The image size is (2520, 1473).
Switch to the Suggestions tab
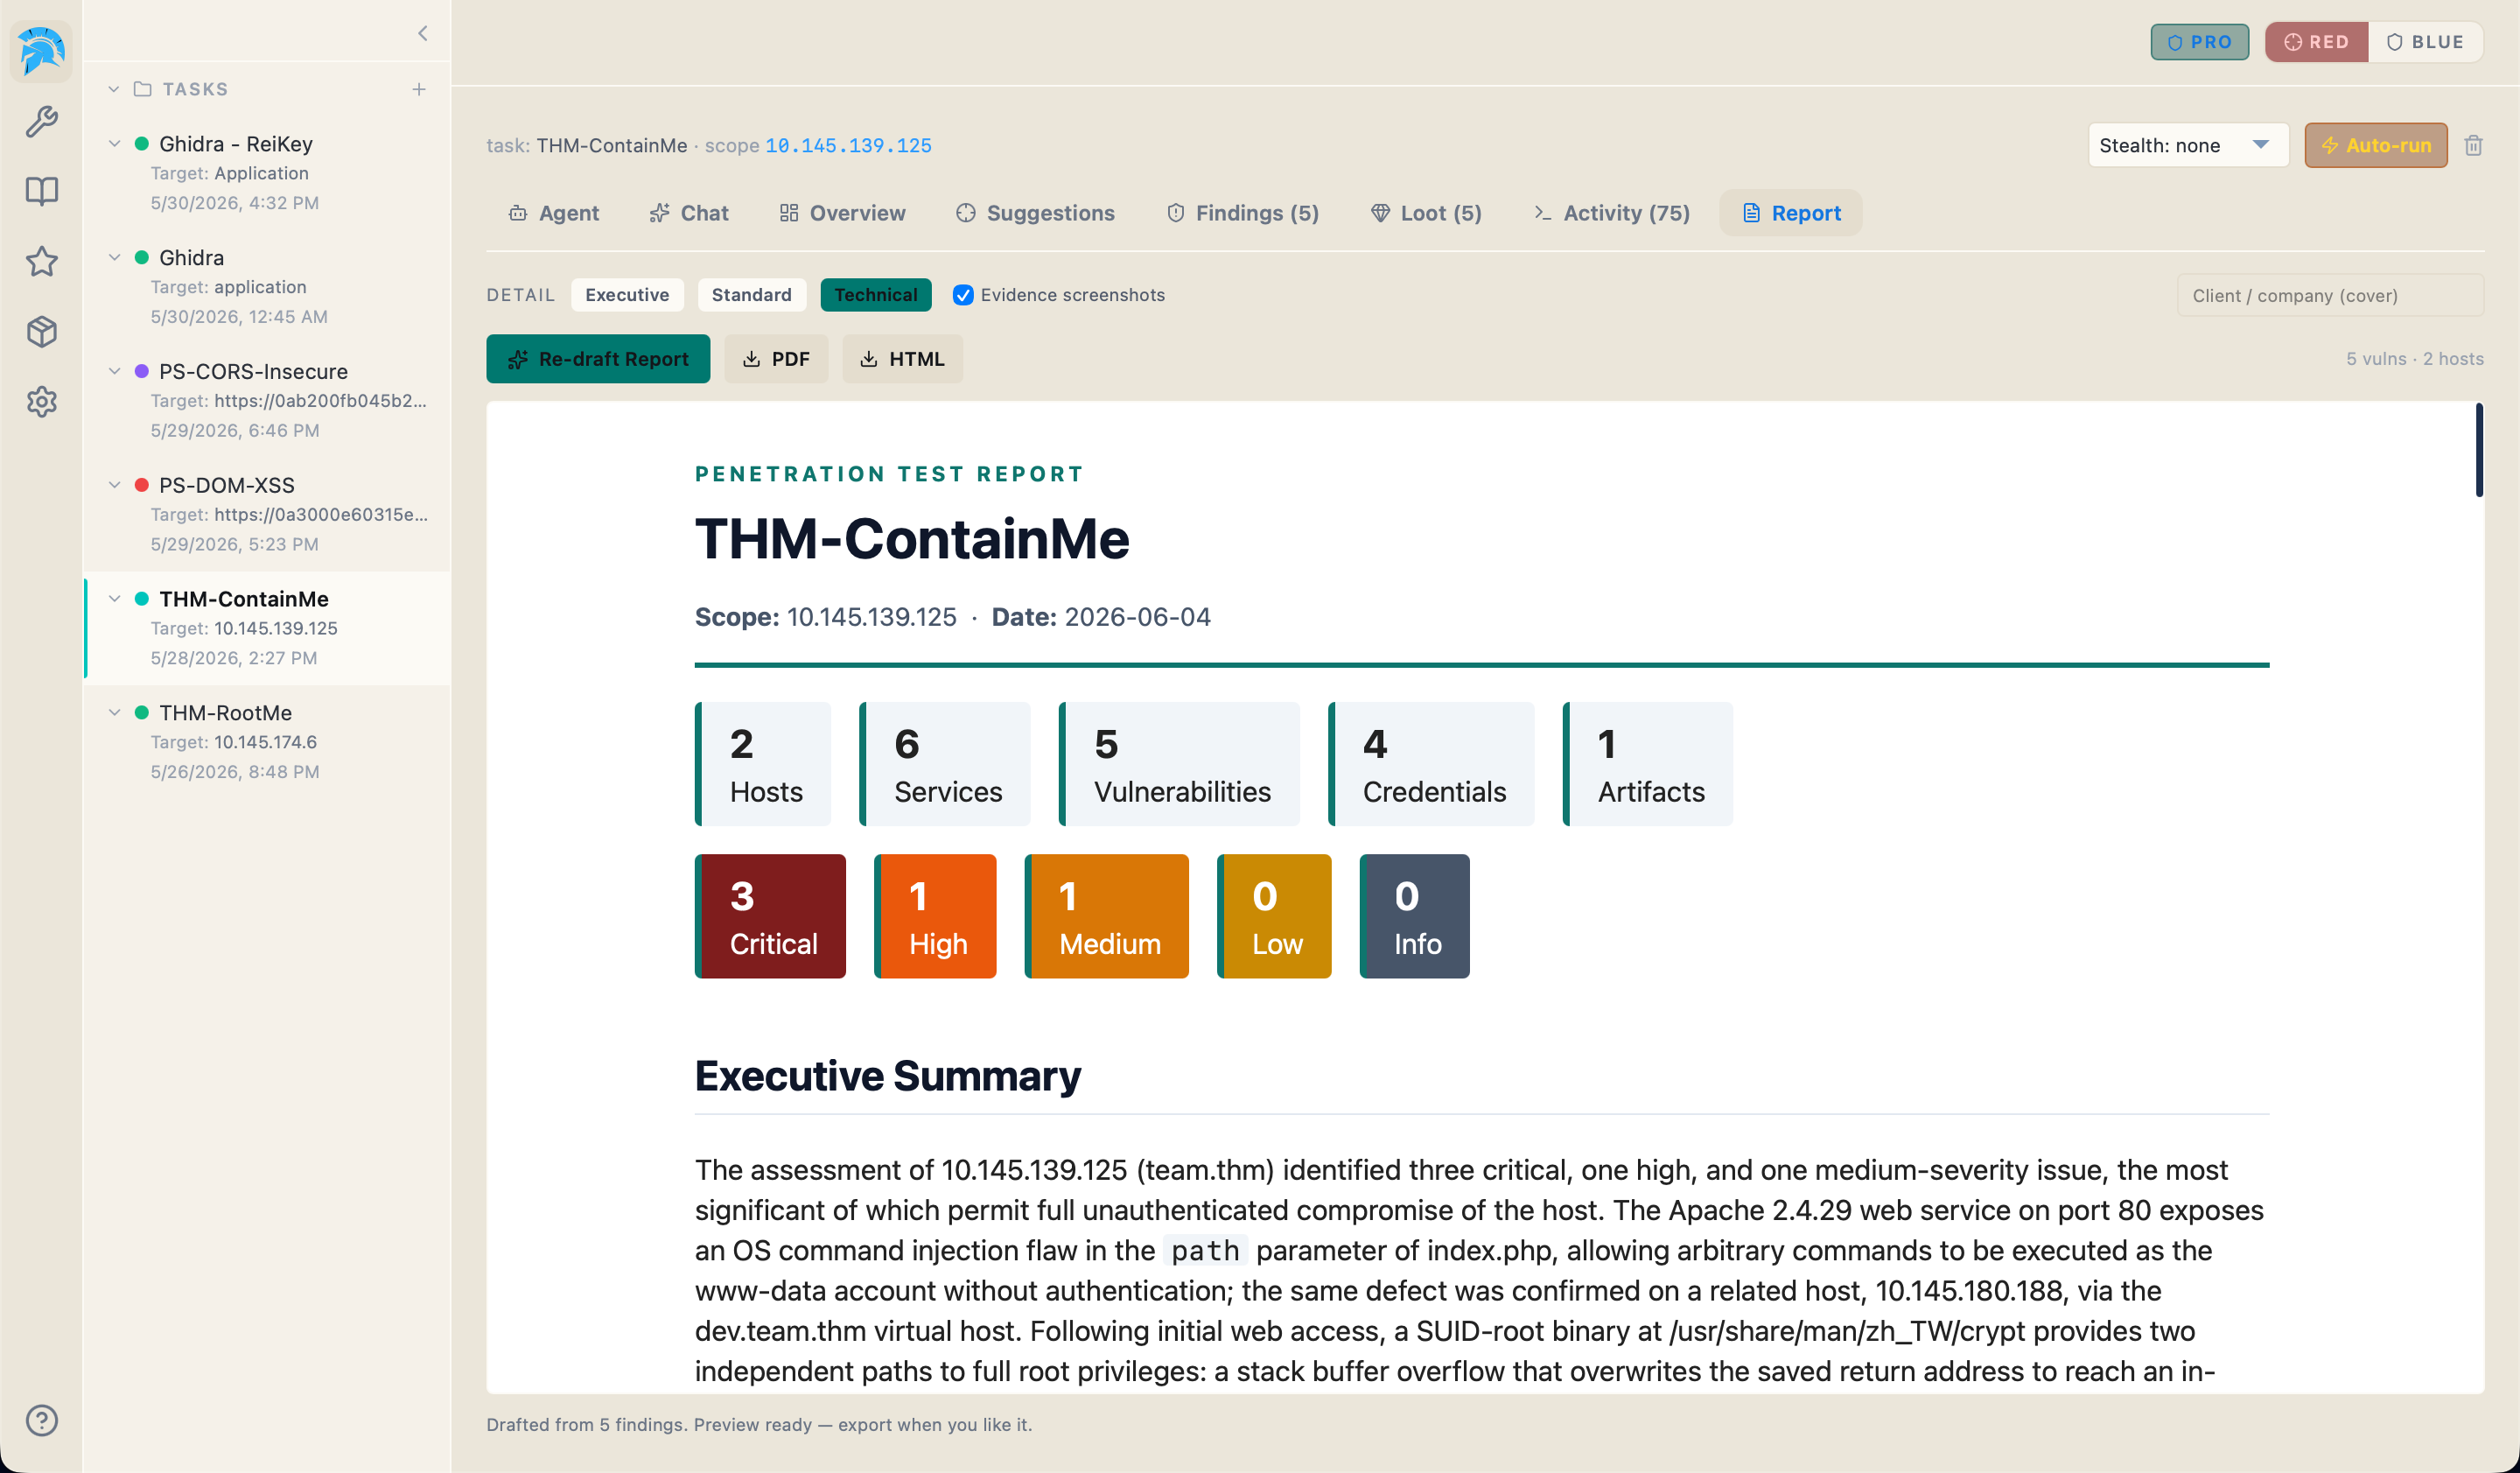point(1035,213)
